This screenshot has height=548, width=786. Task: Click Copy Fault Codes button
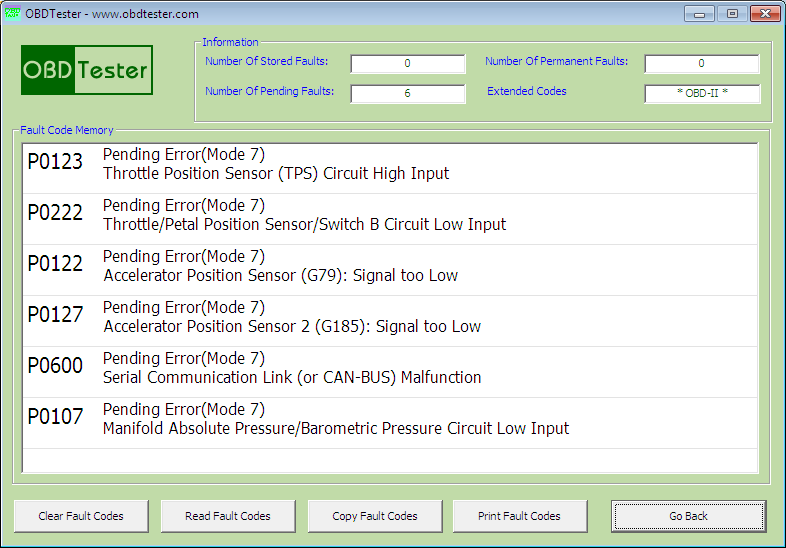click(375, 516)
